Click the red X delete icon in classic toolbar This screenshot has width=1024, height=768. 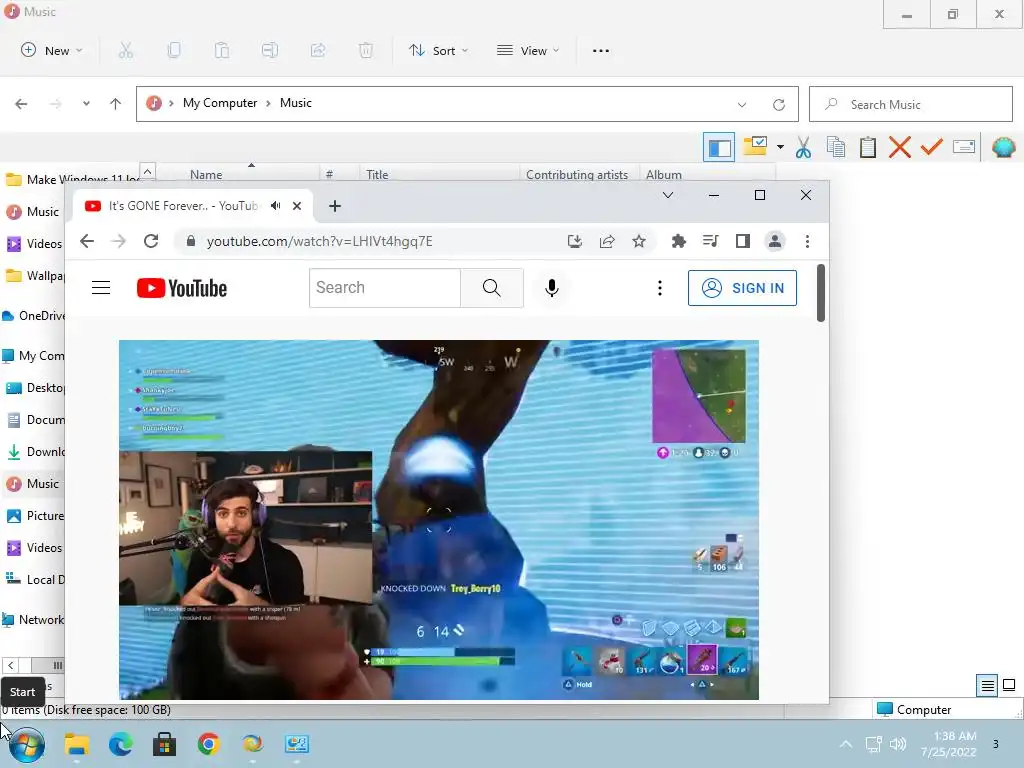pos(900,148)
